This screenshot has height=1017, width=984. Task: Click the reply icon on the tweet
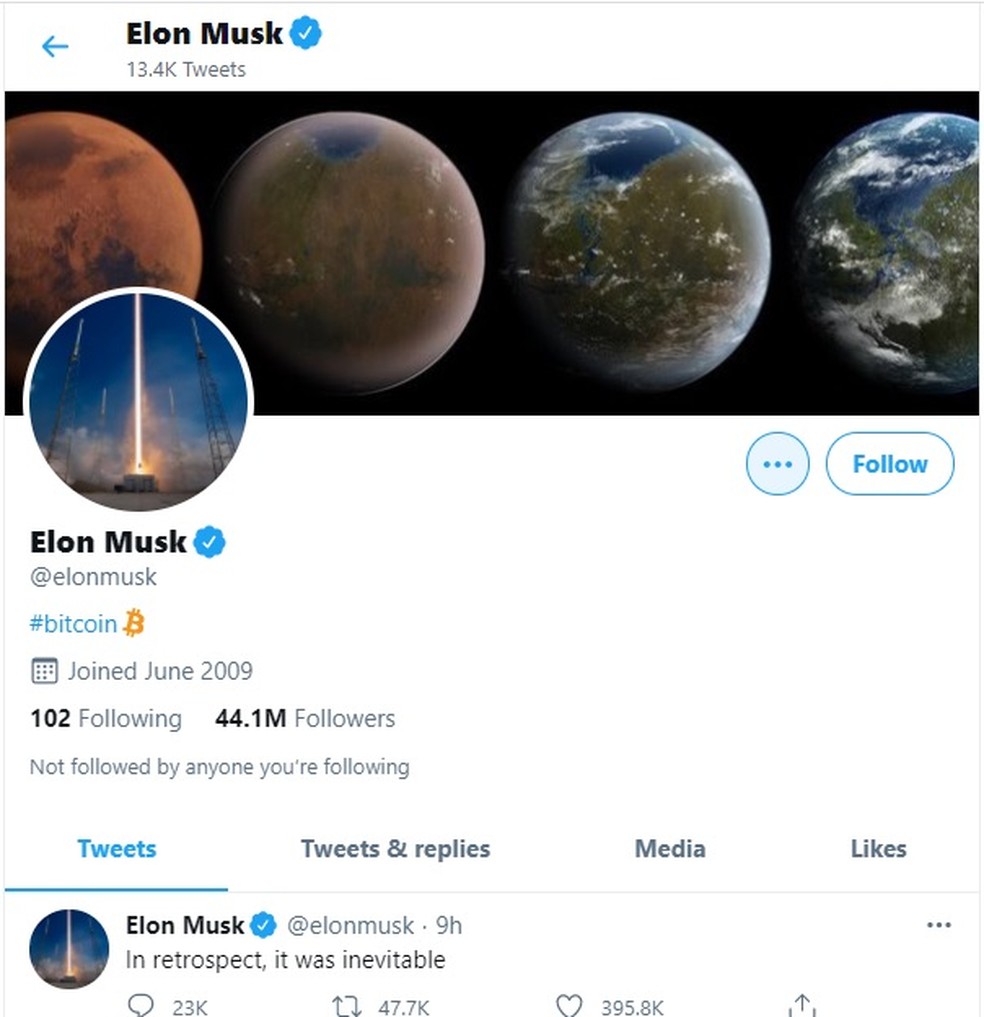(x=140, y=1005)
